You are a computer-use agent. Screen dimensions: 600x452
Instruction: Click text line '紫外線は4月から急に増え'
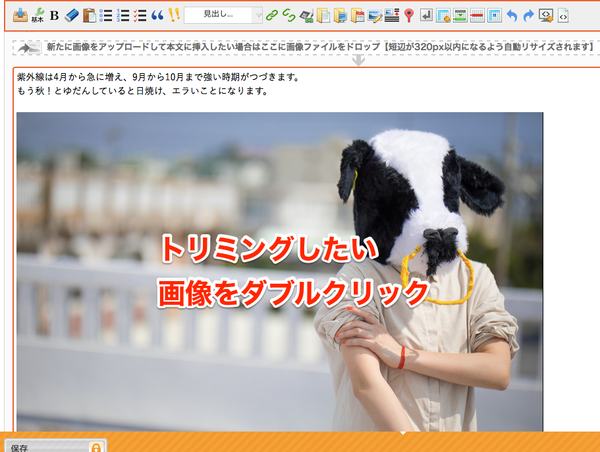pos(158,77)
